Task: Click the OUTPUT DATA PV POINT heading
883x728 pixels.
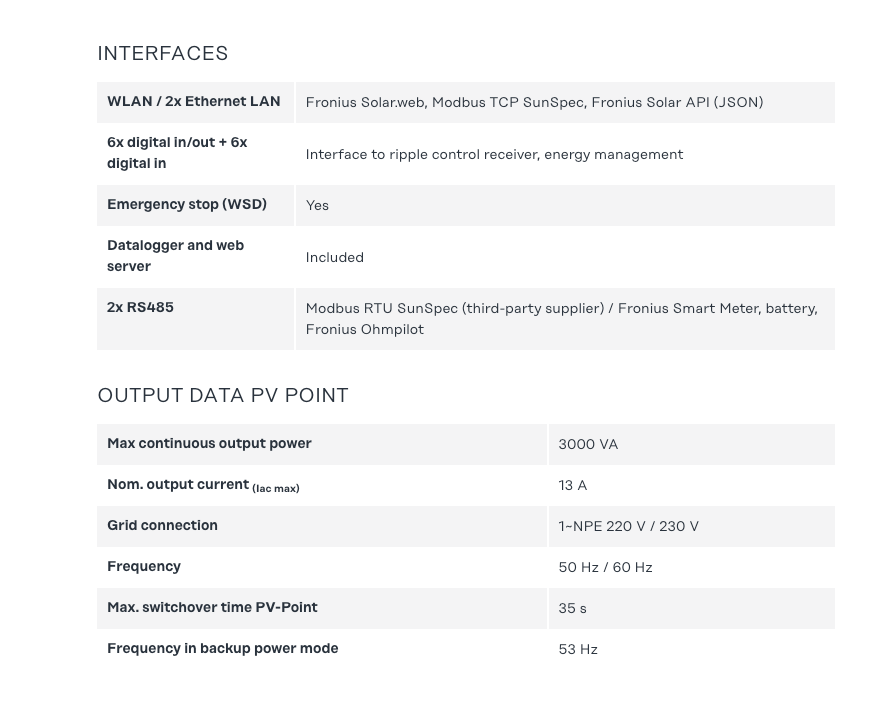Action: coord(223,395)
